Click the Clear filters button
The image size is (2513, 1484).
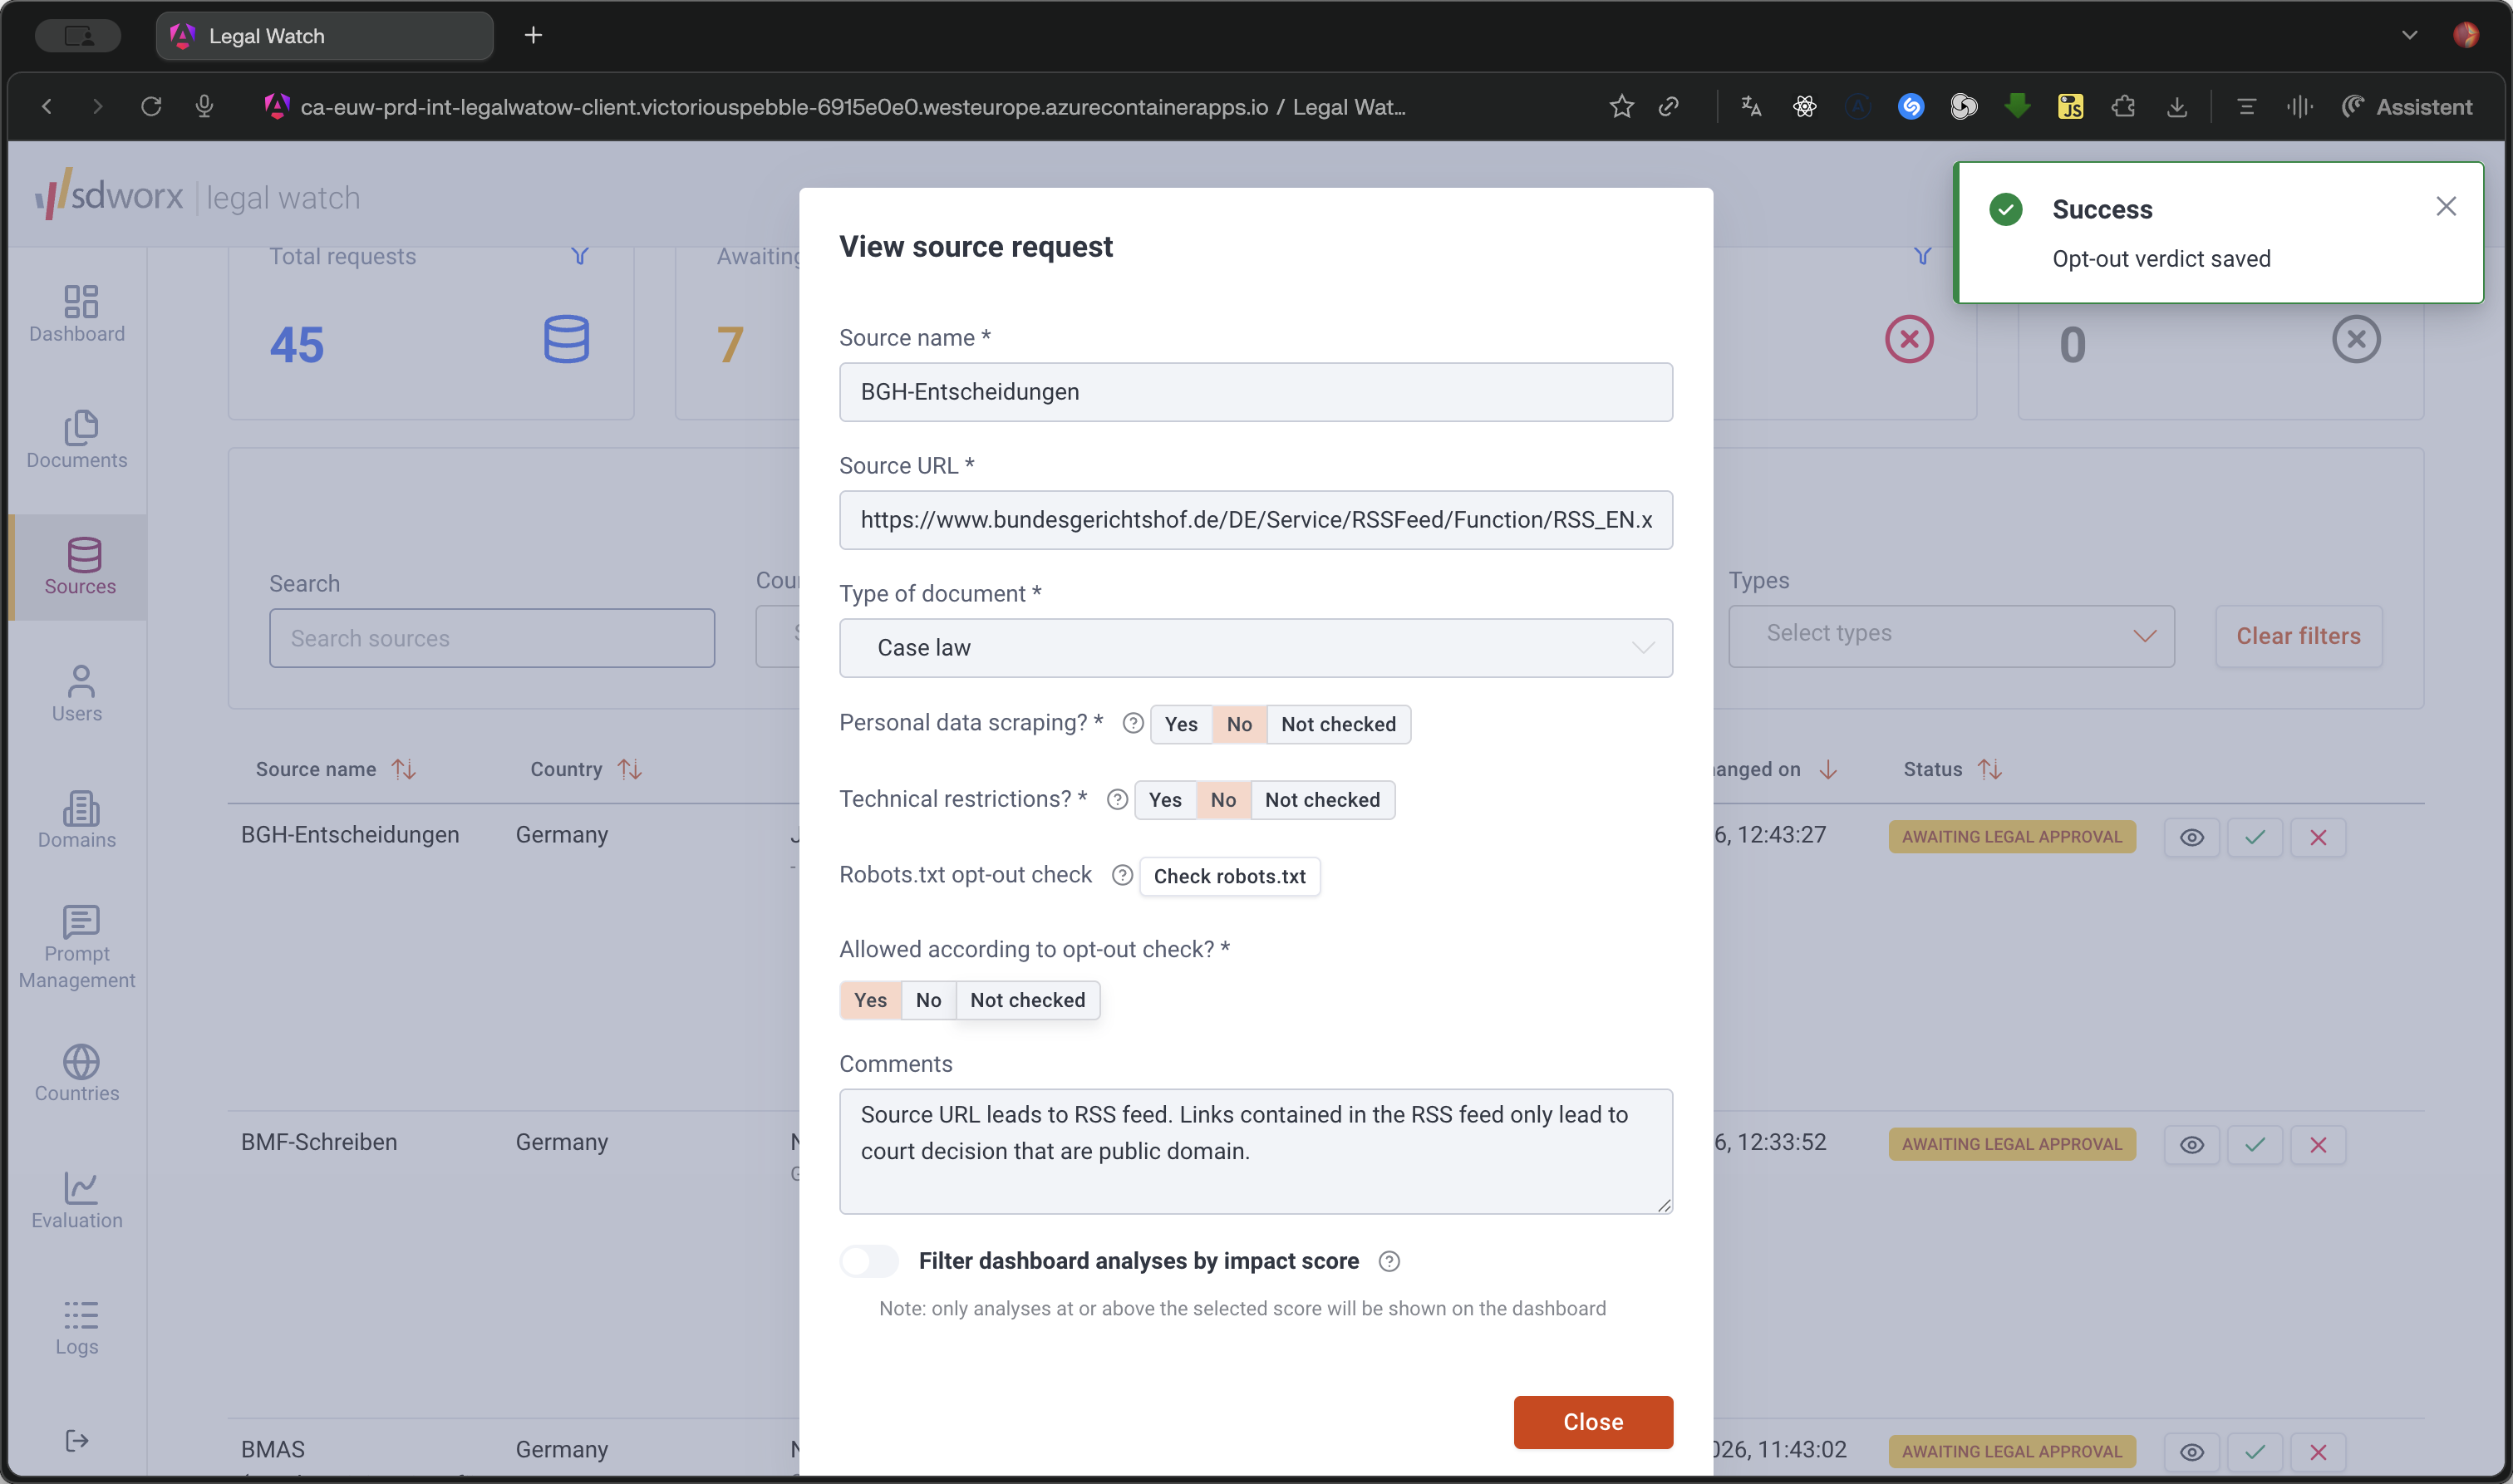pos(2297,636)
